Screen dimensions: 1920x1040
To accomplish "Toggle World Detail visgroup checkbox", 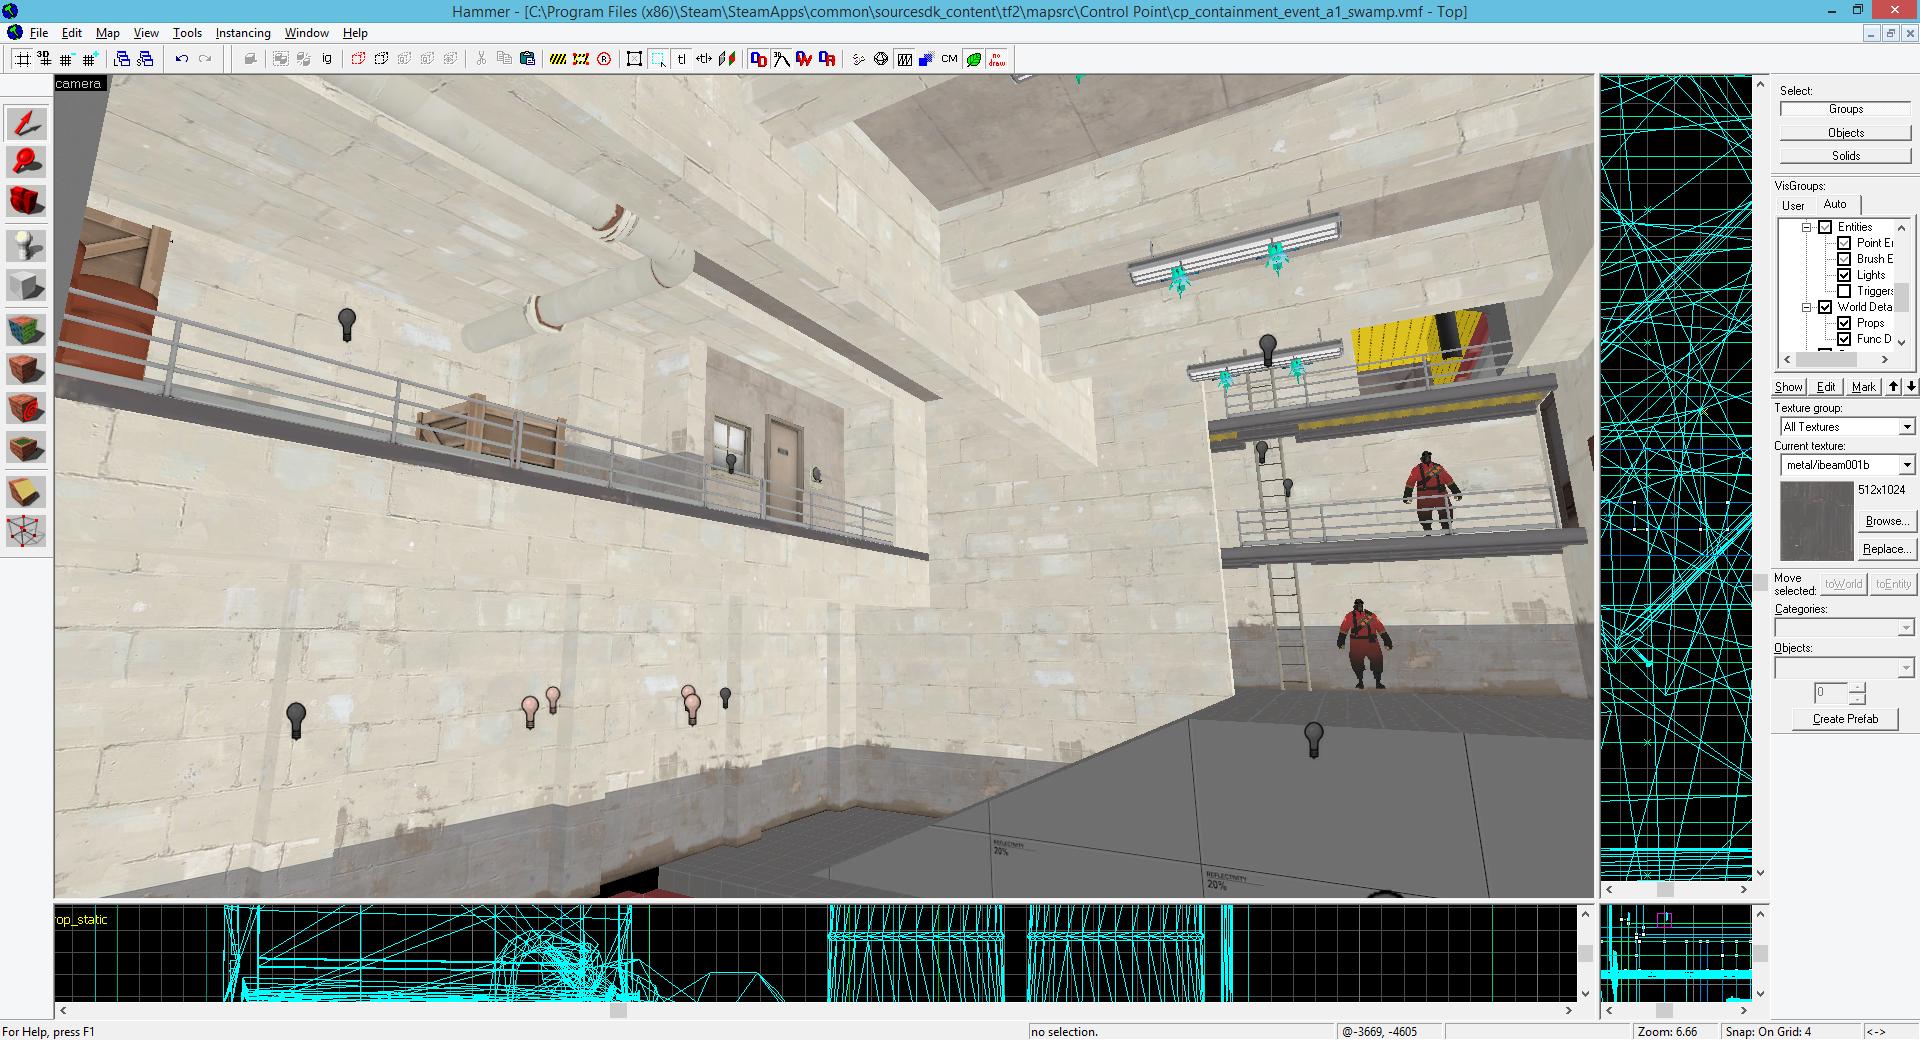I will (x=1825, y=307).
